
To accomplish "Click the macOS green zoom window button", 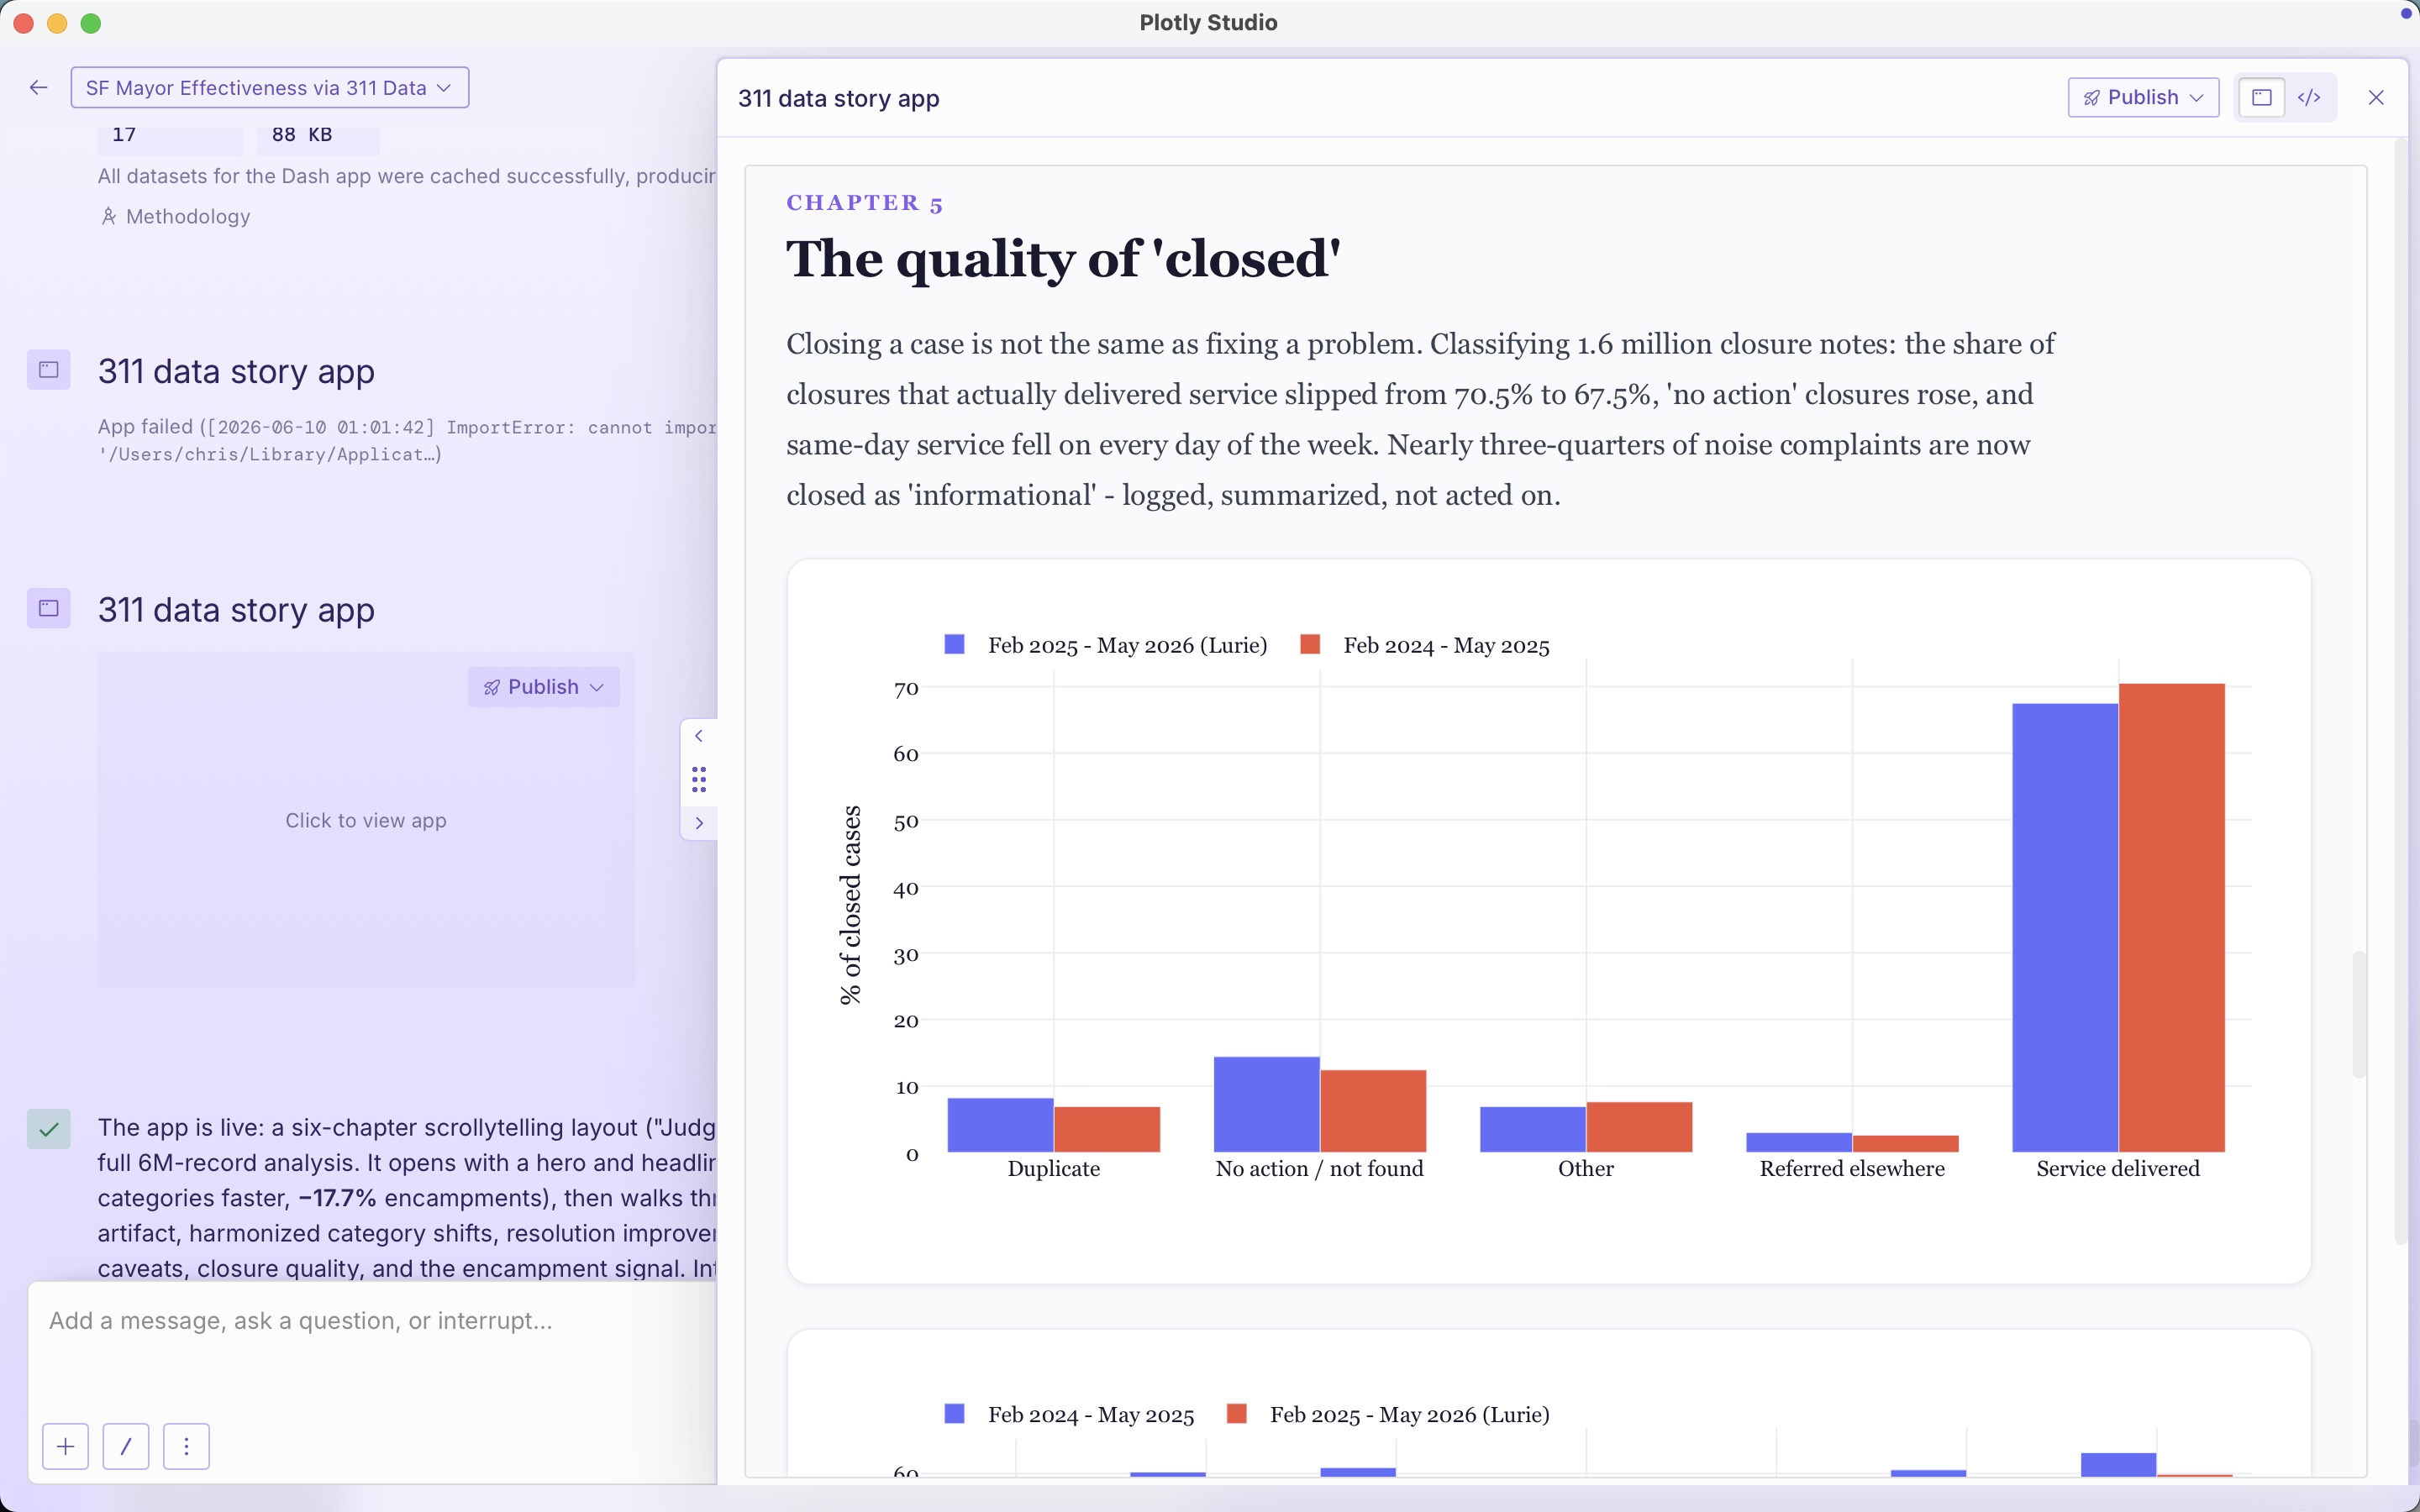I will point(91,23).
